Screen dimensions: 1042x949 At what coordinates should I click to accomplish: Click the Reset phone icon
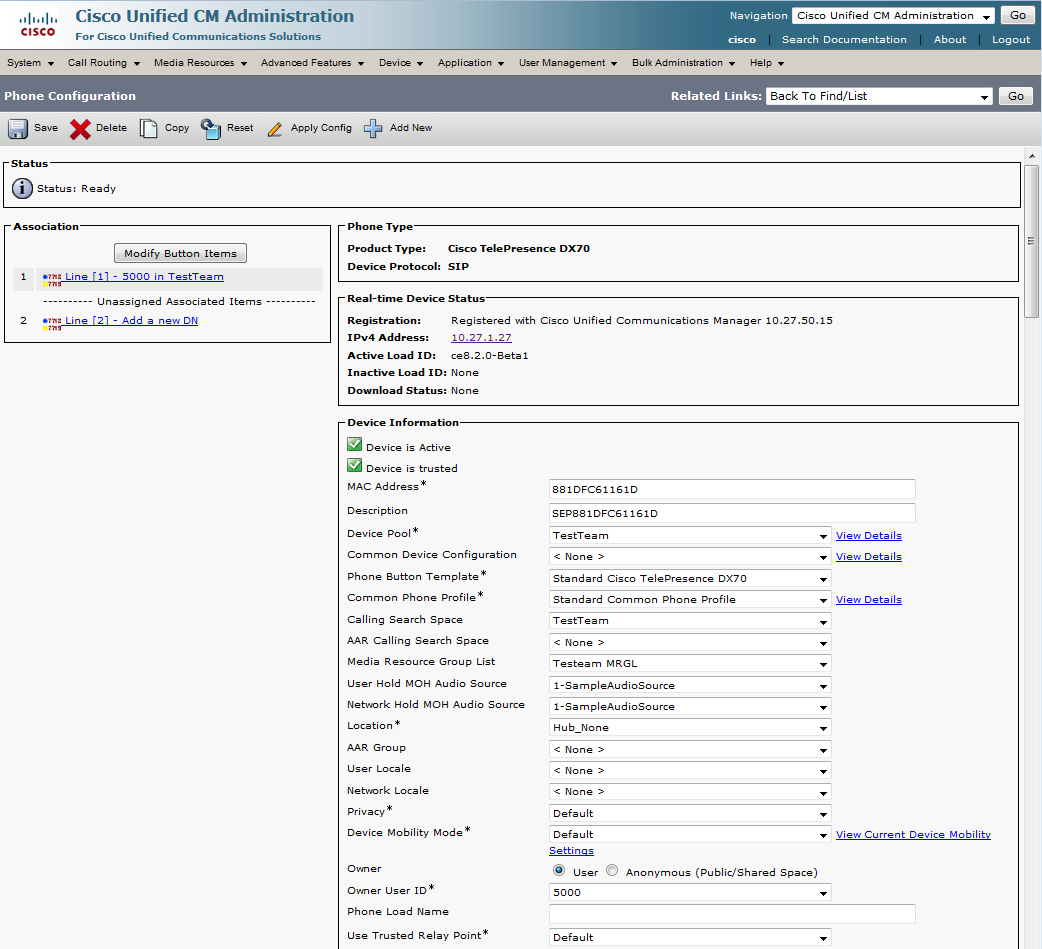210,129
